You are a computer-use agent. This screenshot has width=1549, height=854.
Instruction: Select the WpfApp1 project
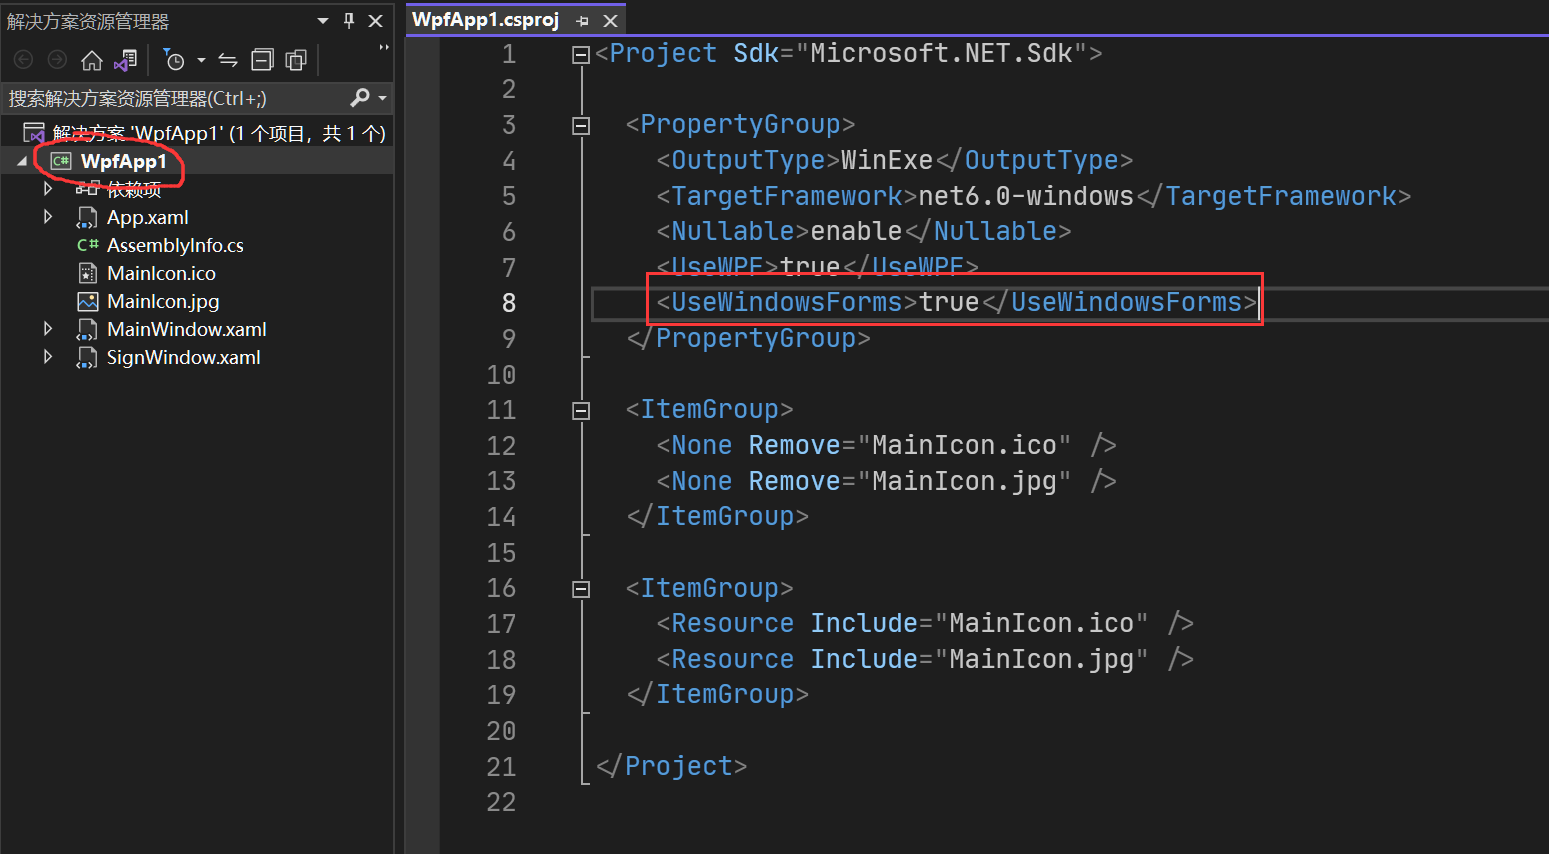pos(124,161)
